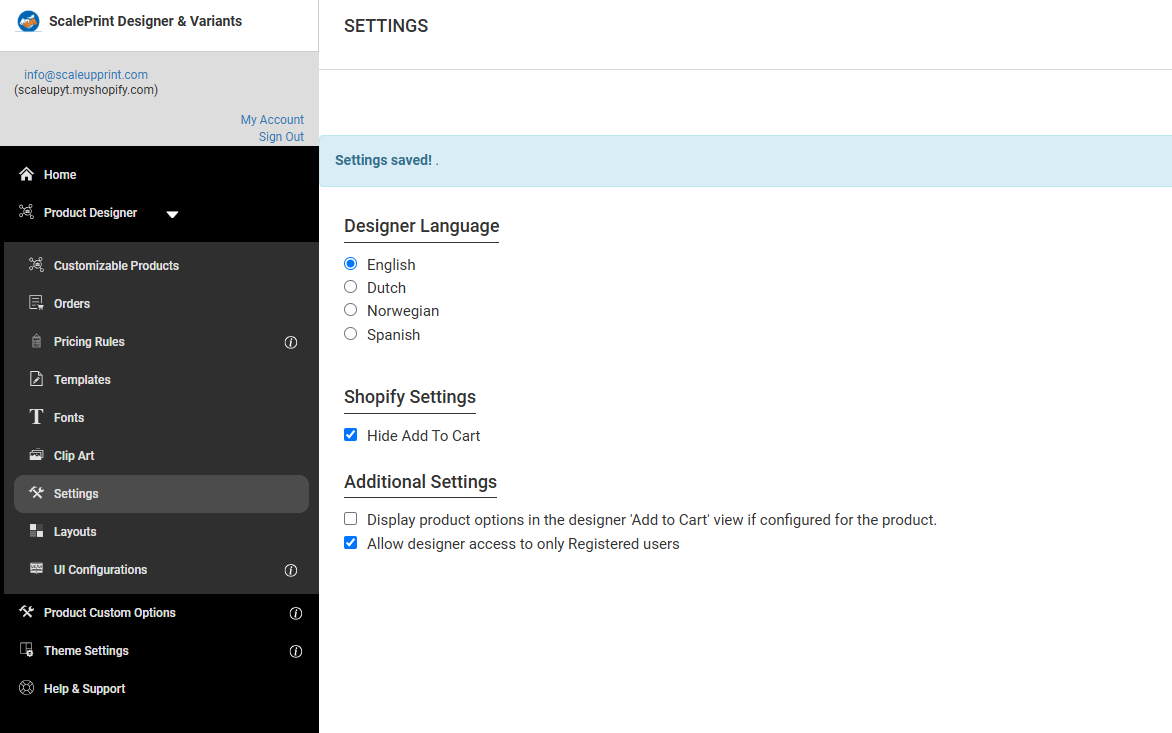Collapse the Product Designer dropdown arrow

pos(172,214)
